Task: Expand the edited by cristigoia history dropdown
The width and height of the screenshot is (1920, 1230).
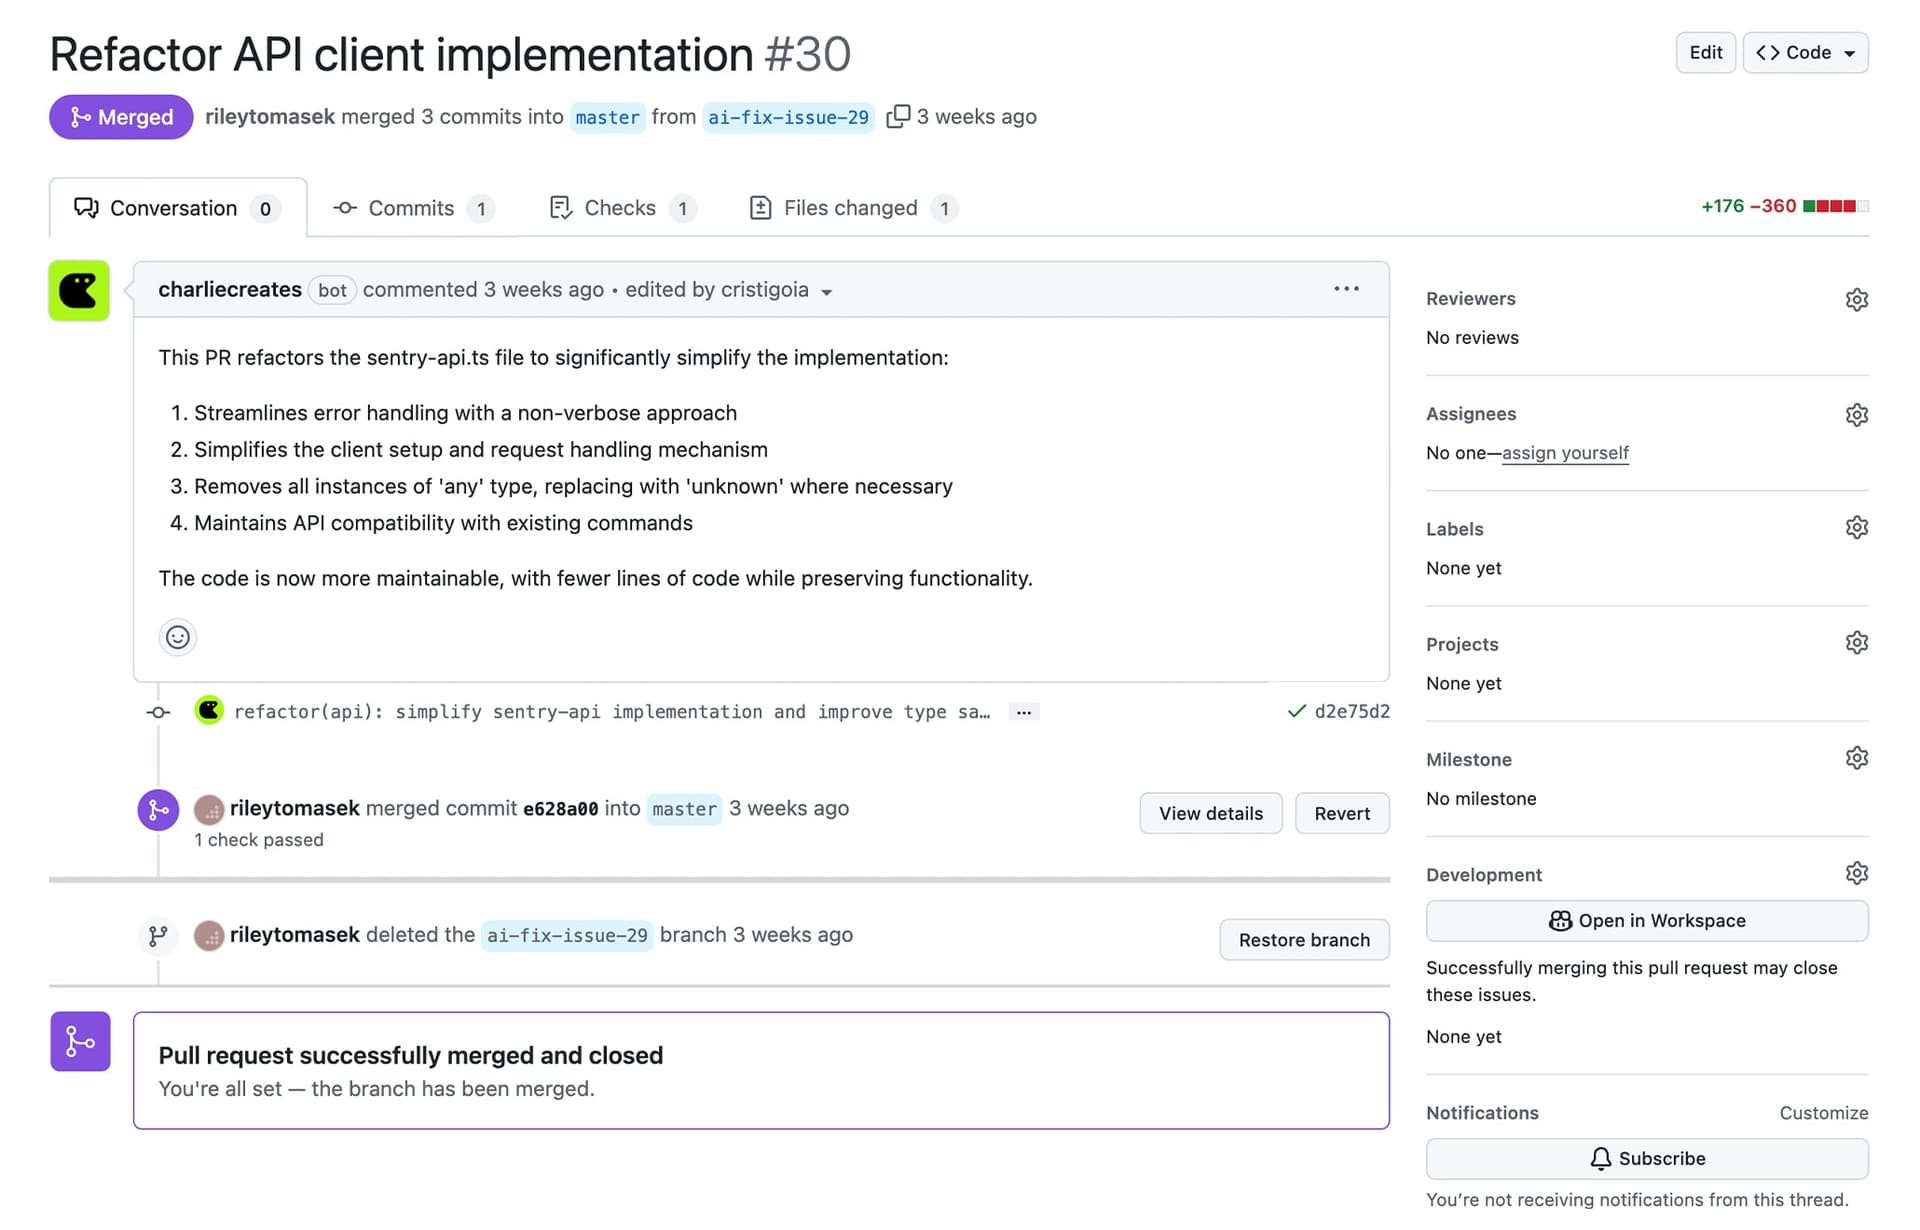Action: pyautogui.click(x=827, y=292)
